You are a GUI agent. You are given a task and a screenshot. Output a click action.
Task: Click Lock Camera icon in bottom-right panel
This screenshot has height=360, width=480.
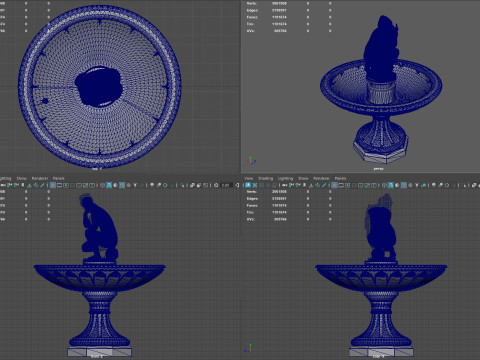(291, 185)
